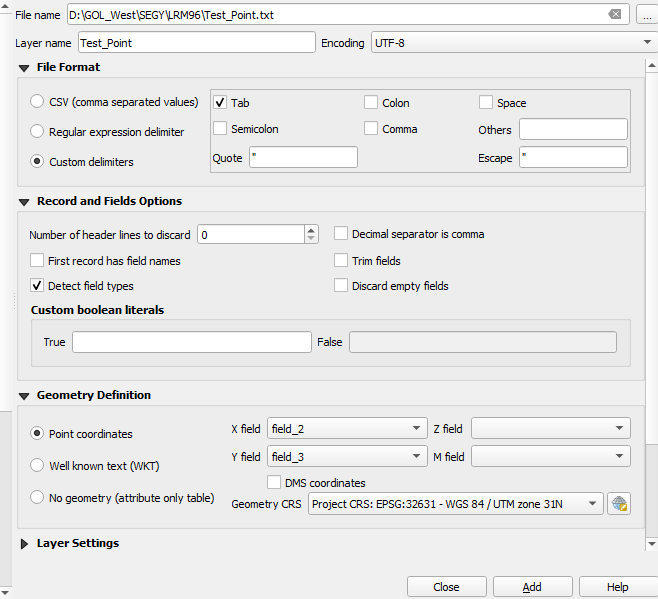Uncheck the Tab delimiter checkbox
The image size is (658, 599).
coord(220,103)
